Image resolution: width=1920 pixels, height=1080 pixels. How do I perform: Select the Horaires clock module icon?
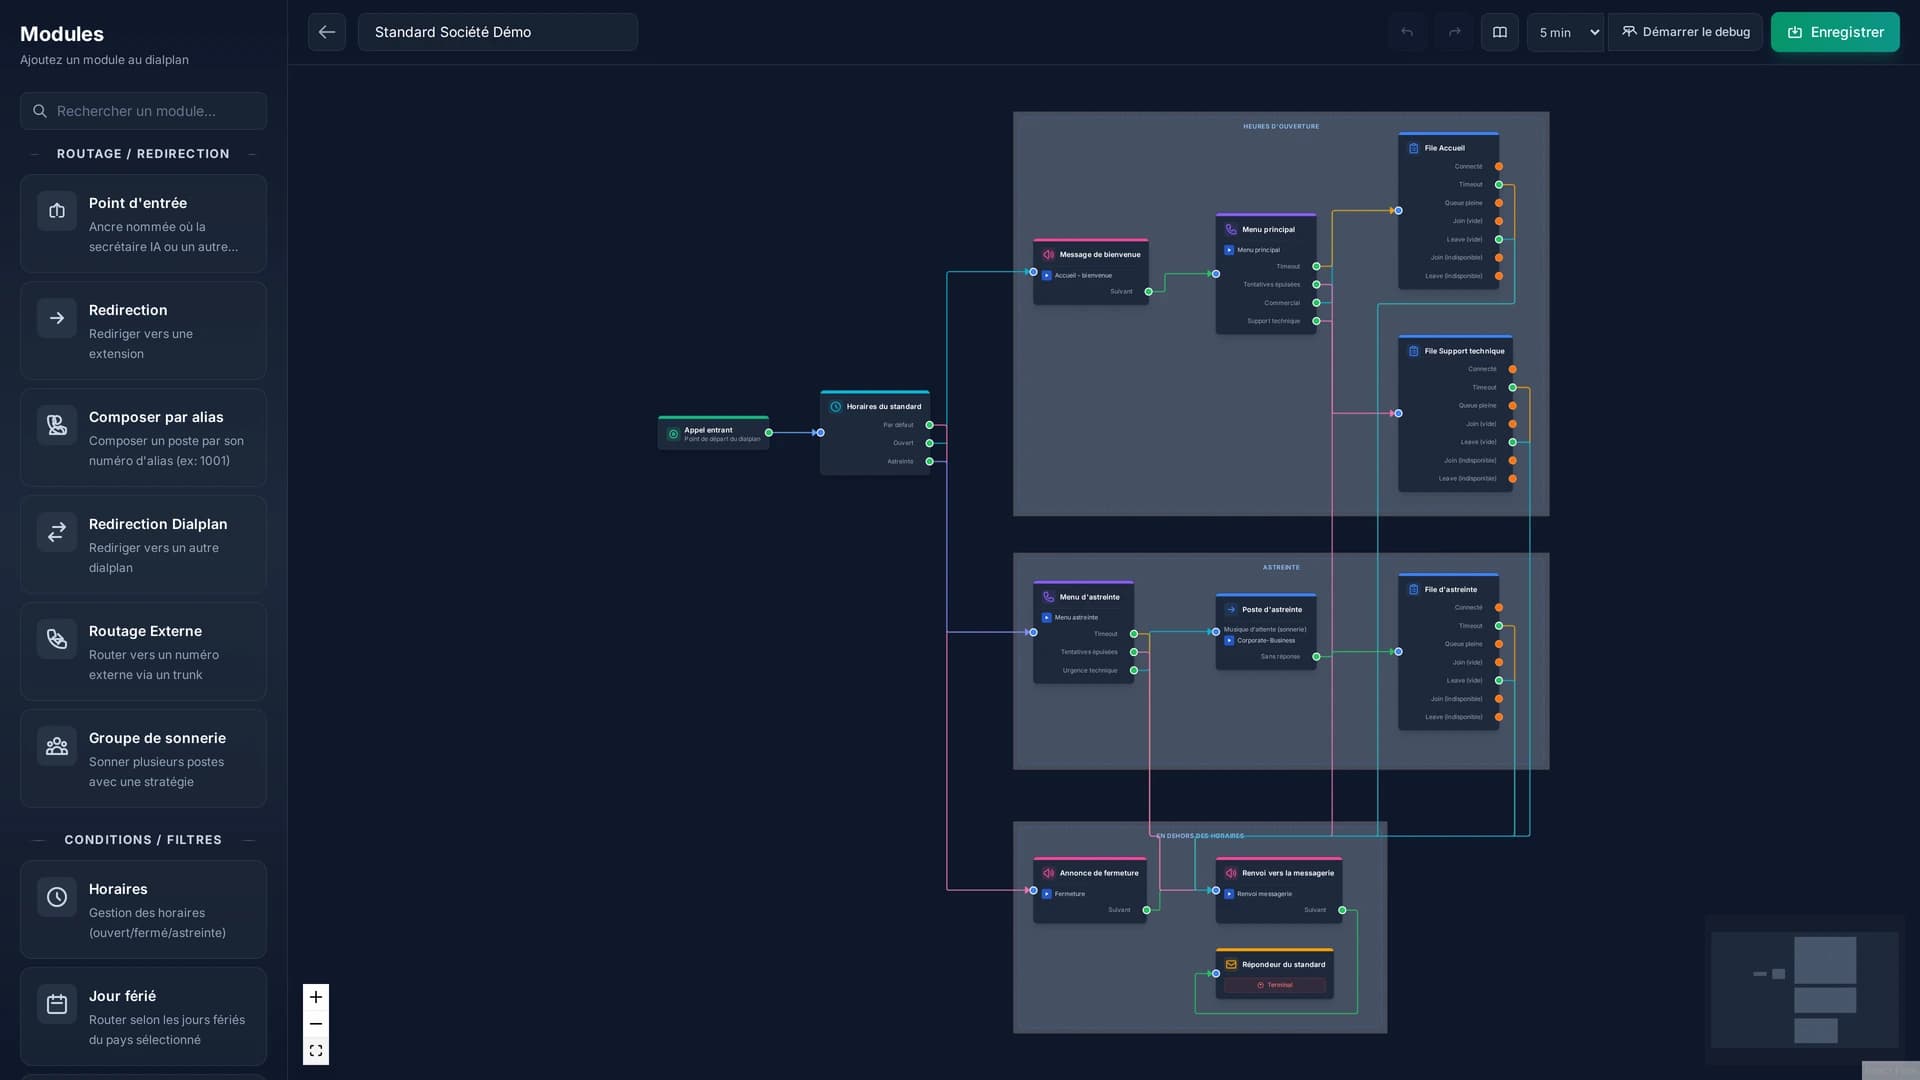(x=57, y=897)
